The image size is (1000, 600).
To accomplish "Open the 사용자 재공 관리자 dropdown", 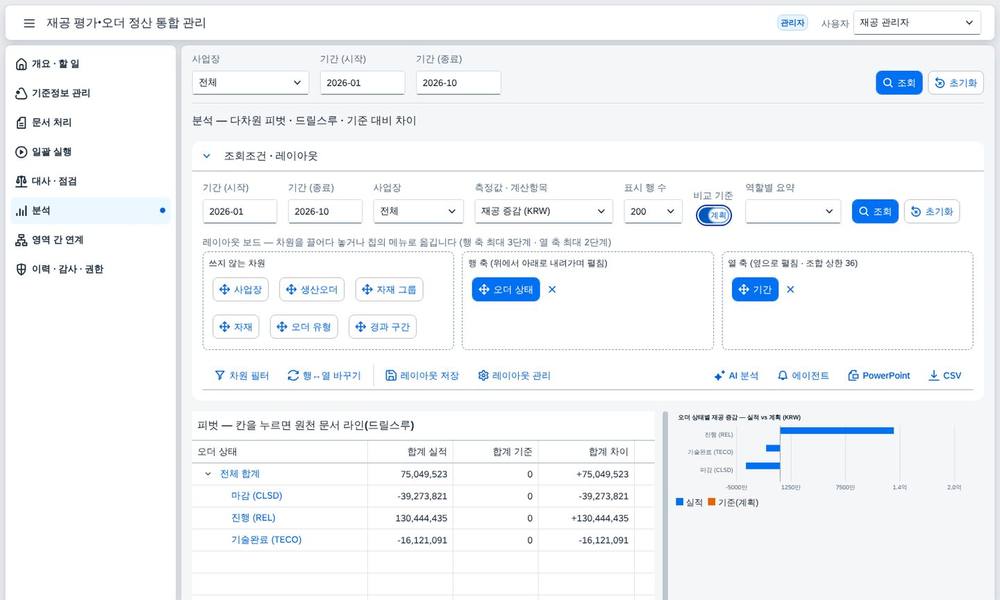I will [x=916, y=23].
